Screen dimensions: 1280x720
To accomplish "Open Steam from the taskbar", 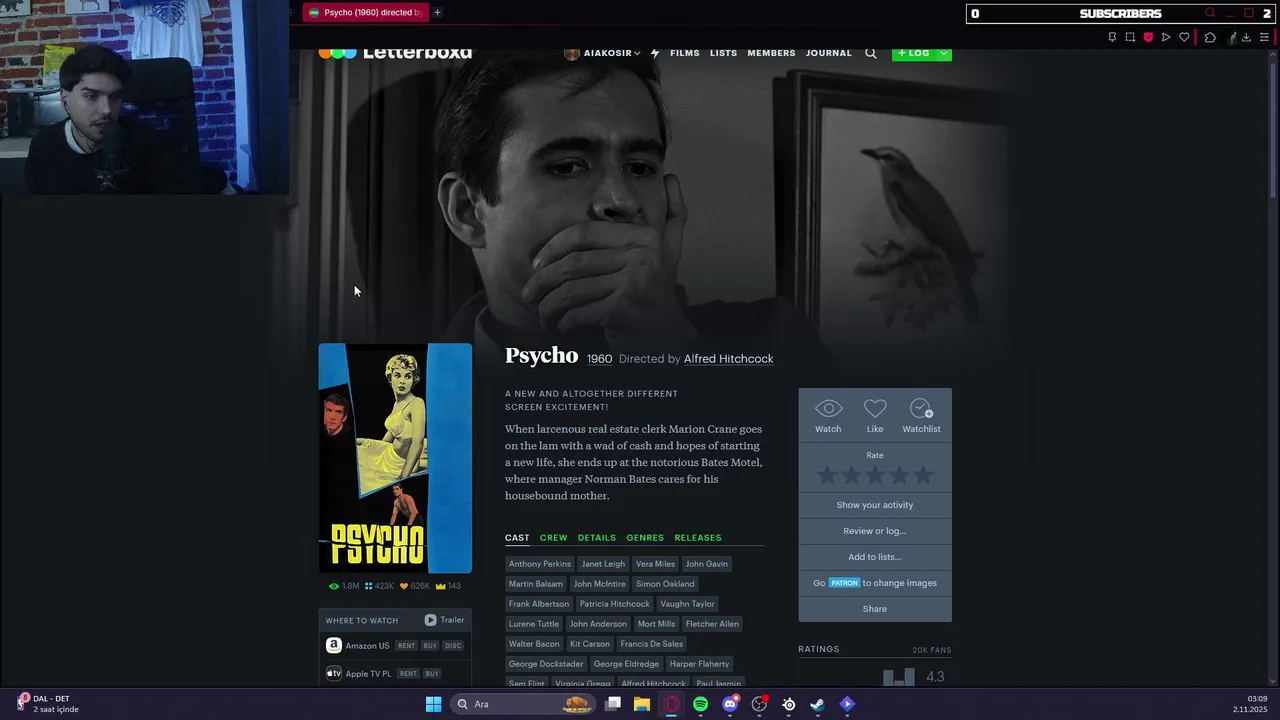I will click(817, 704).
